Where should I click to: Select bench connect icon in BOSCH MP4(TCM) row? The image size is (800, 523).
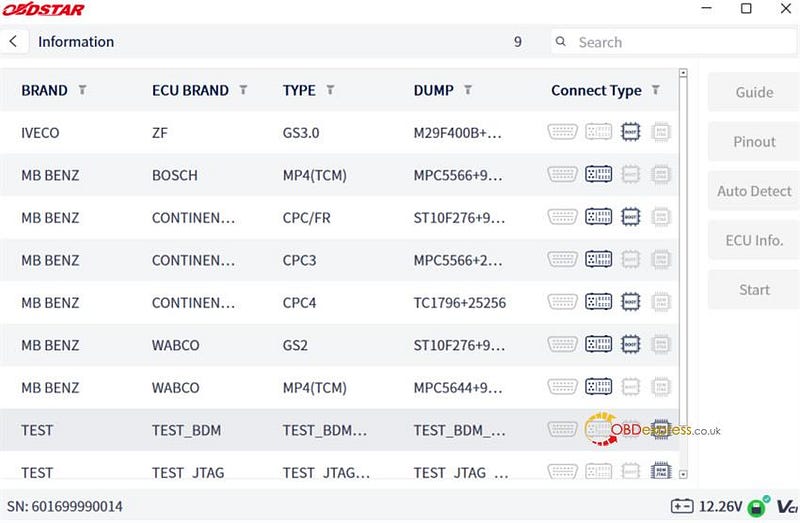click(598, 175)
